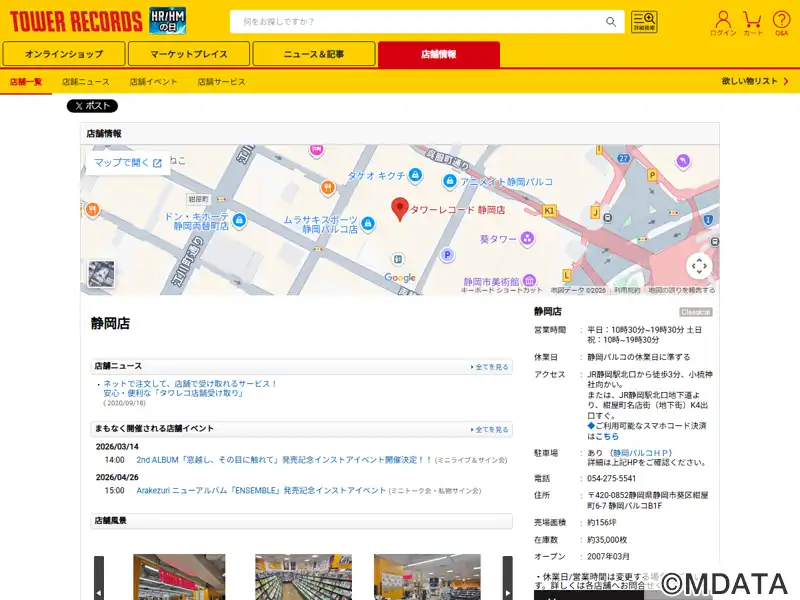This screenshot has height=600, width=800.
Task: Click the Tower Records logo
Action: [x=76, y=21]
